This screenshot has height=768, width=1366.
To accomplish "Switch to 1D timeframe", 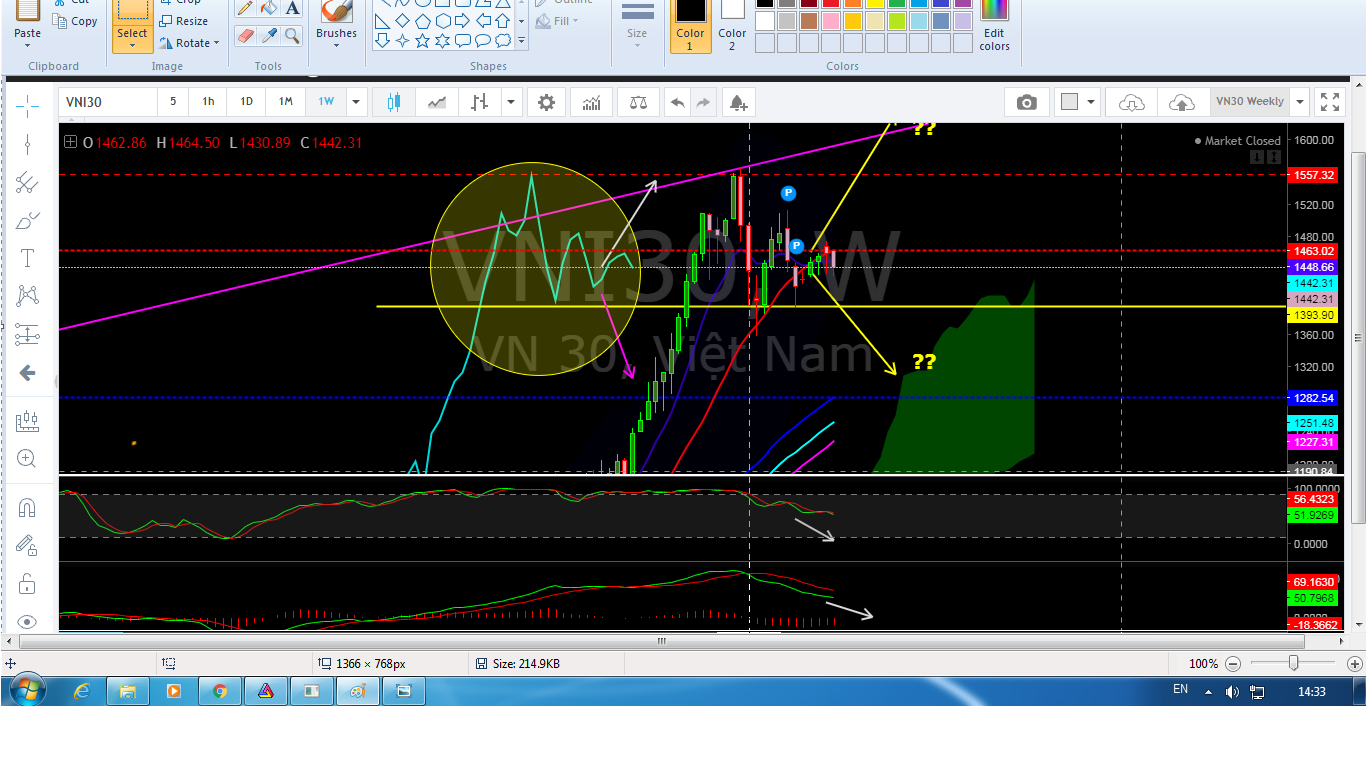I will (x=246, y=102).
